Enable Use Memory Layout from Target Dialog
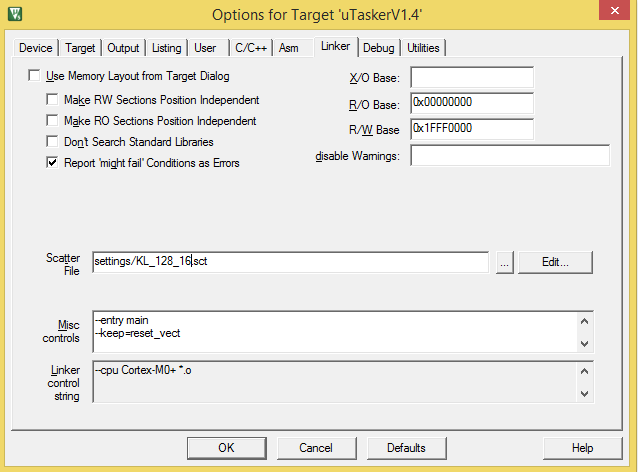638x472 pixels. click(x=36, y=76)
